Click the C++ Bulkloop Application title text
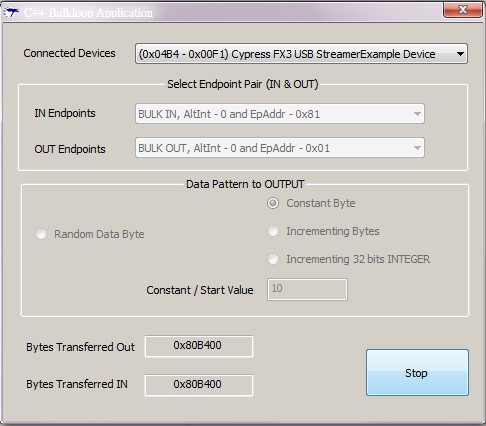 tap(88, 13)
